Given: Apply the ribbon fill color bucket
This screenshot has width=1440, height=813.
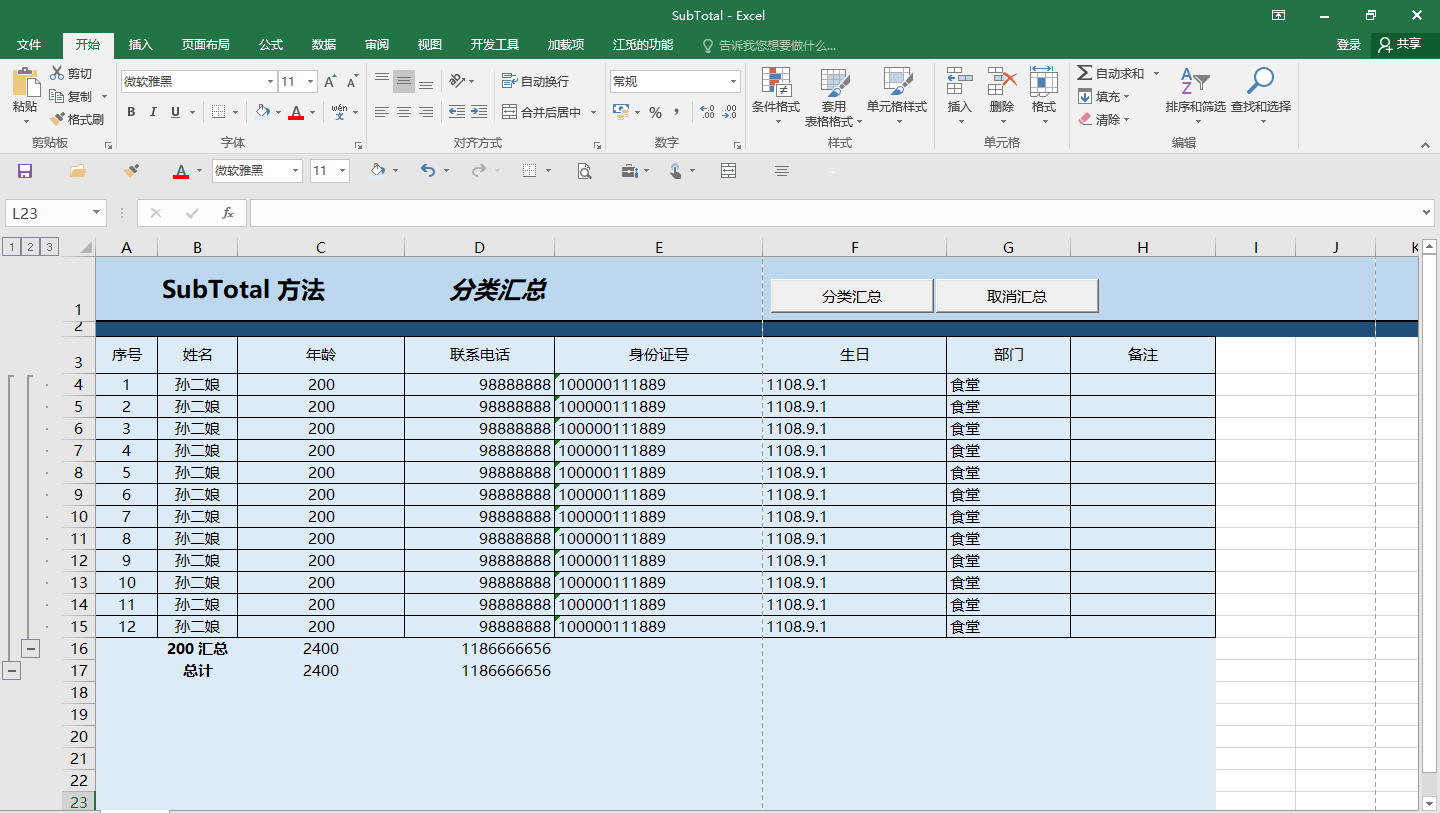Looking at the screenshot, I should (x=262, y=112).
